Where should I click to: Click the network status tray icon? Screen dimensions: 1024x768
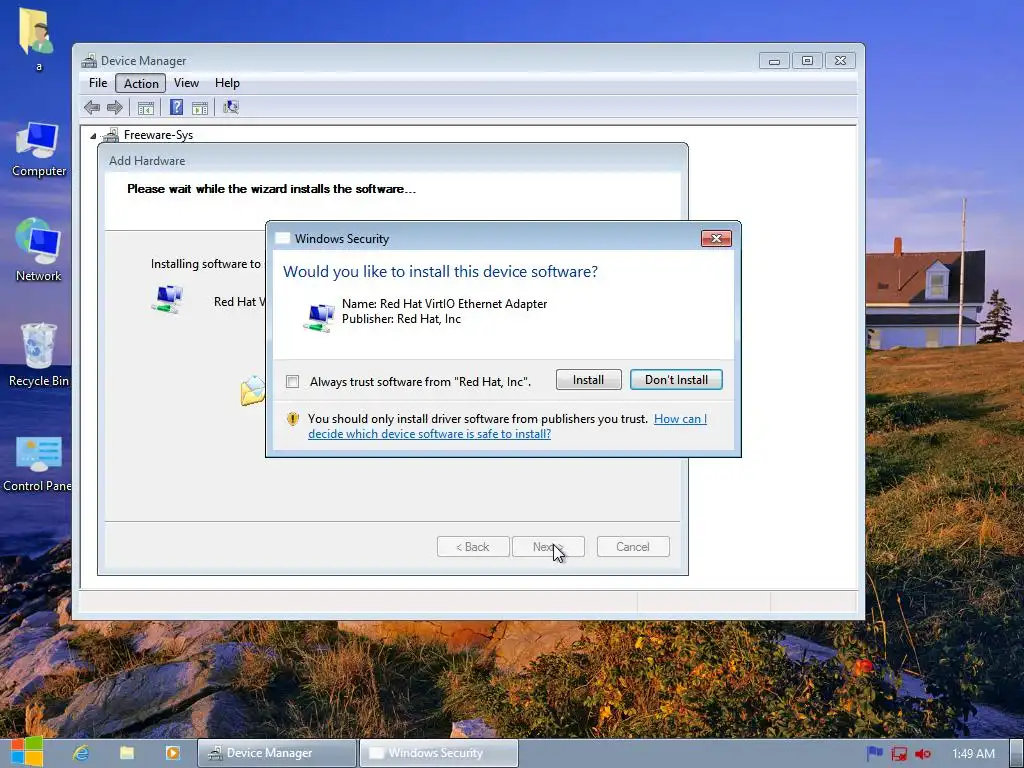tap(899, 754)
